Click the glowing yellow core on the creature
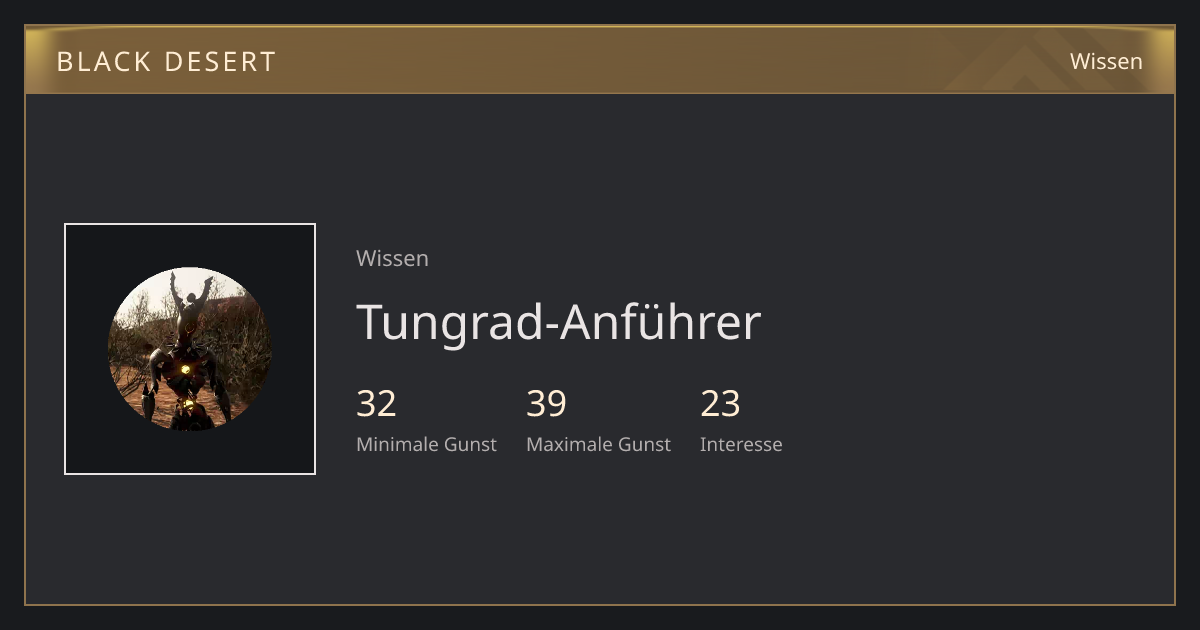 (x=185, y=369)
